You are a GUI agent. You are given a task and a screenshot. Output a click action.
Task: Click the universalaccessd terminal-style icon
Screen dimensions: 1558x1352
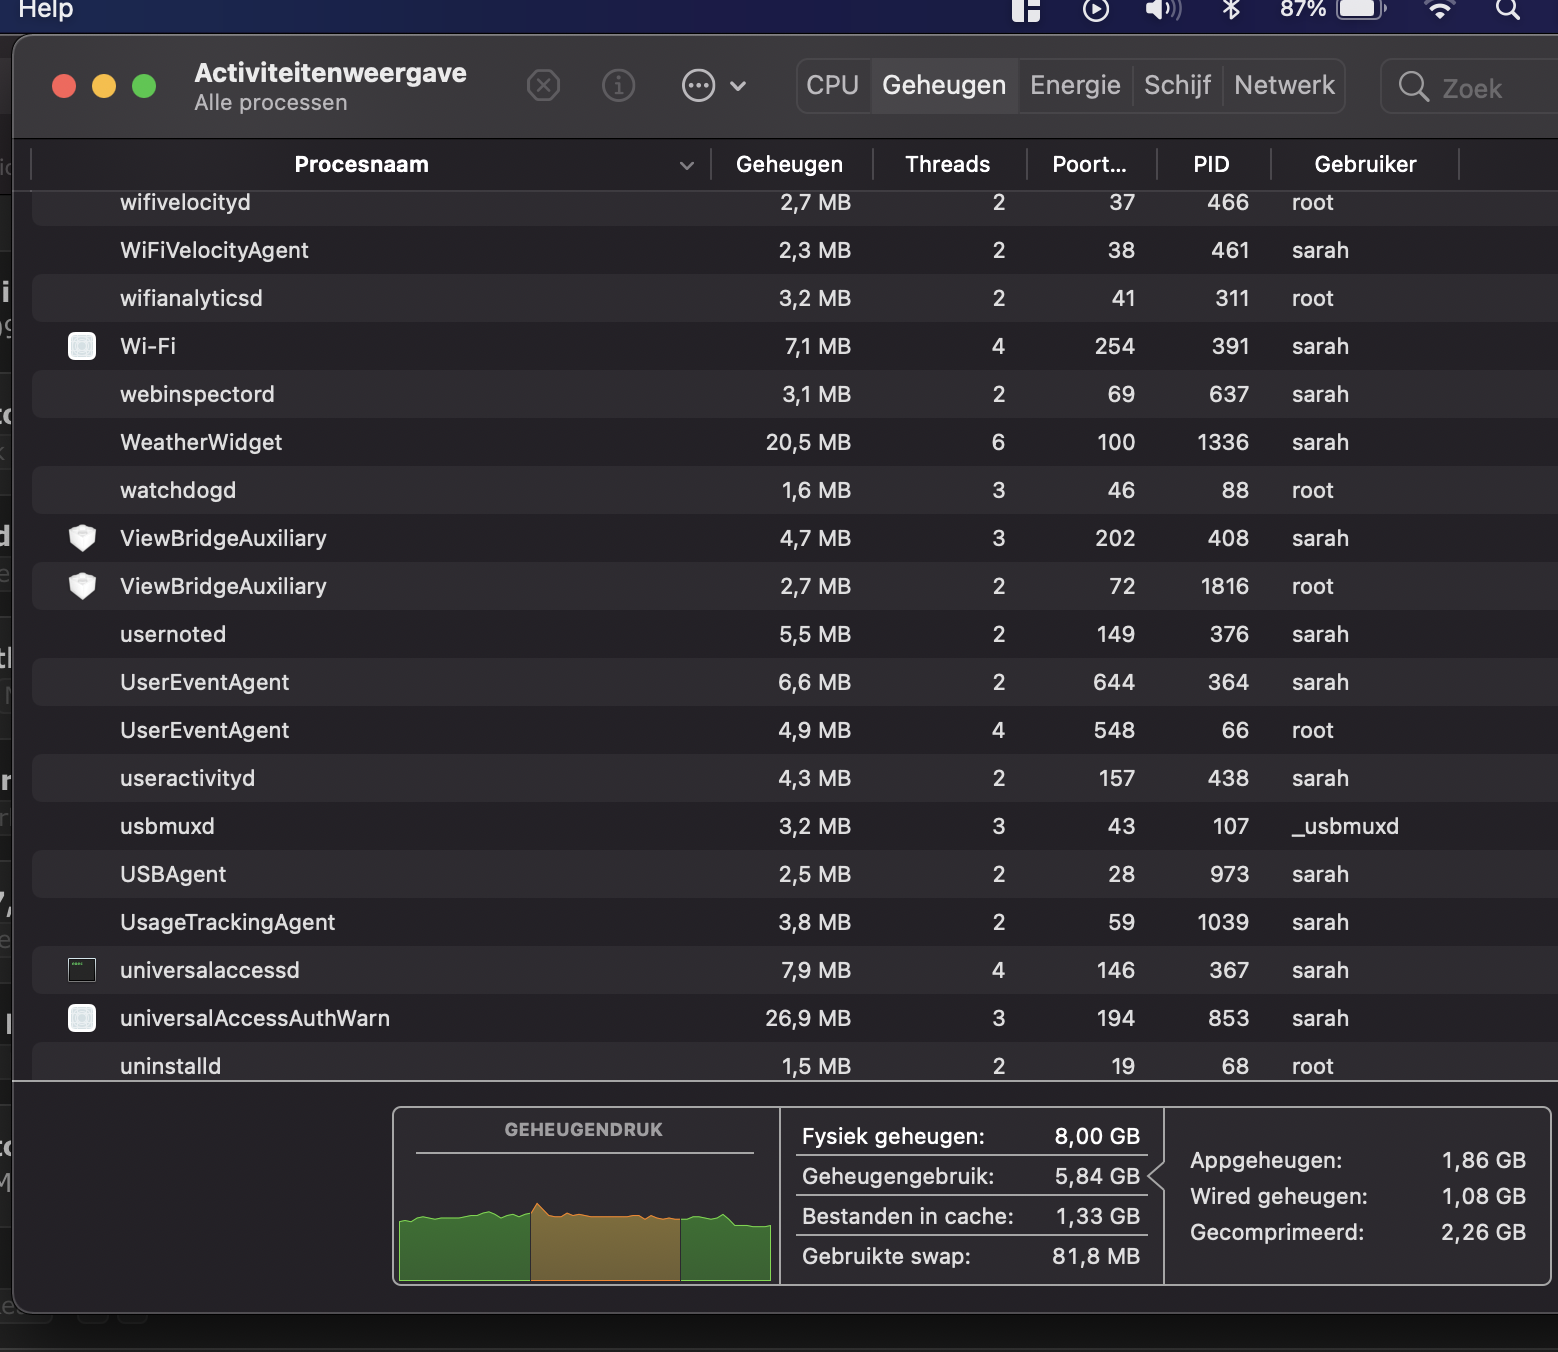(82, 970)
